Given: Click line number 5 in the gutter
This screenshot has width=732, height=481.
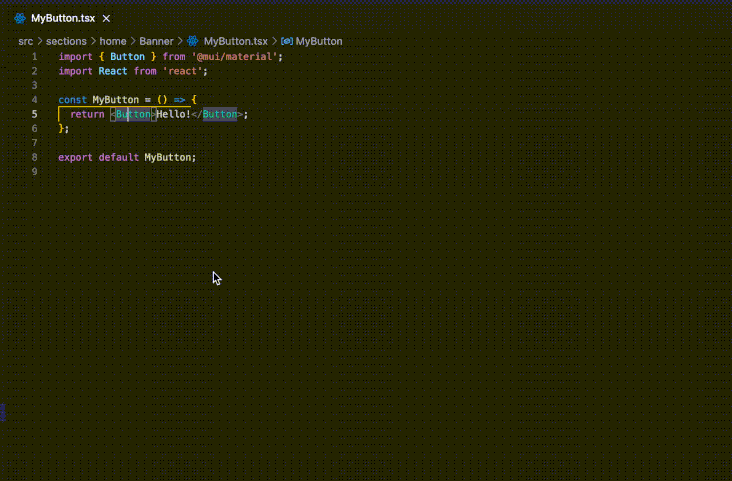Looking at the screenshot, I should click(34, 114).
